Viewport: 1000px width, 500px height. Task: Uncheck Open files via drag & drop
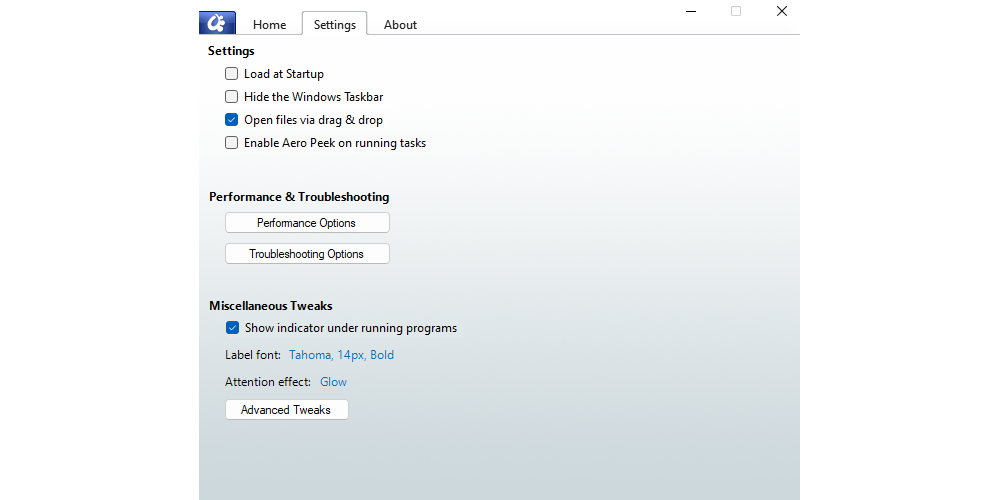(232, 120)
